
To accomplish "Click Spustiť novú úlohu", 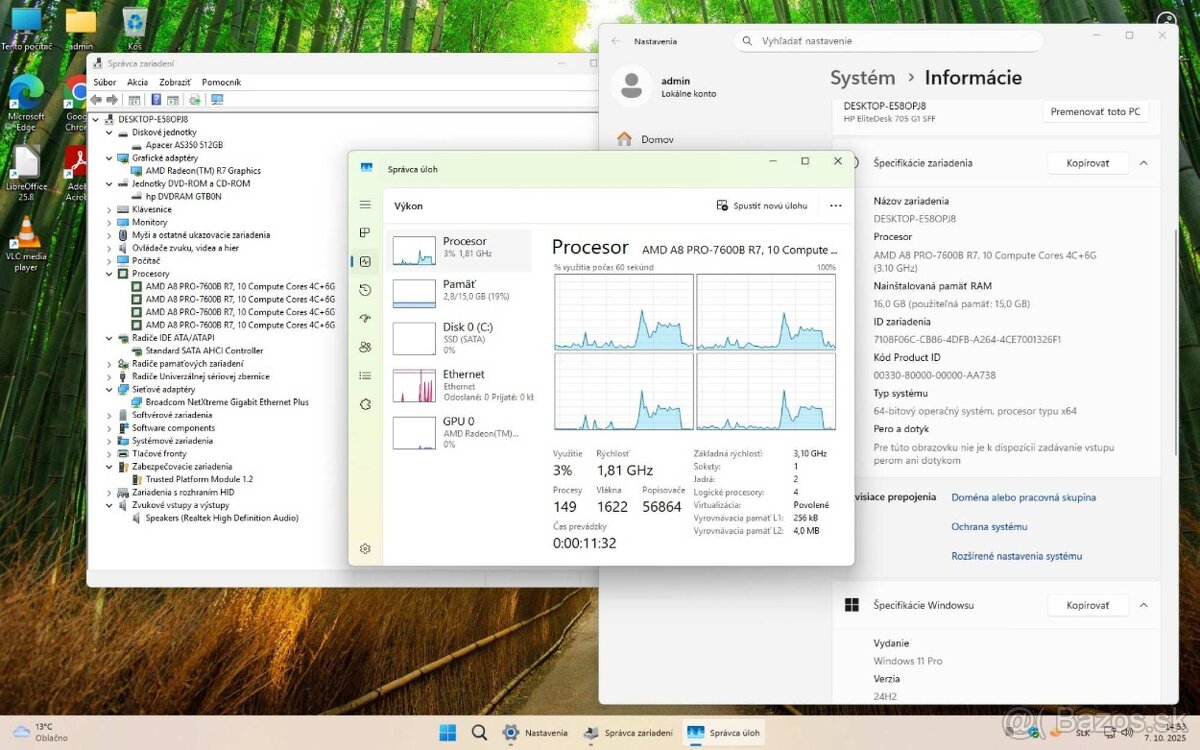I will pos(763,205).
